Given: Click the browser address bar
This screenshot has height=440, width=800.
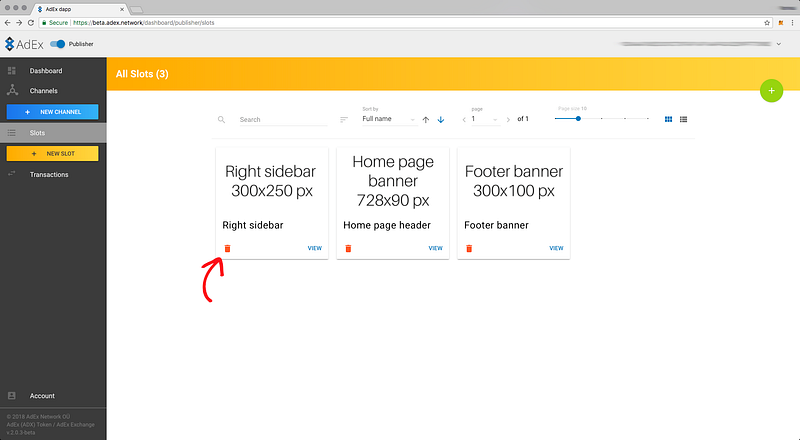Looking at the screenshot, I should coord(406,22).
